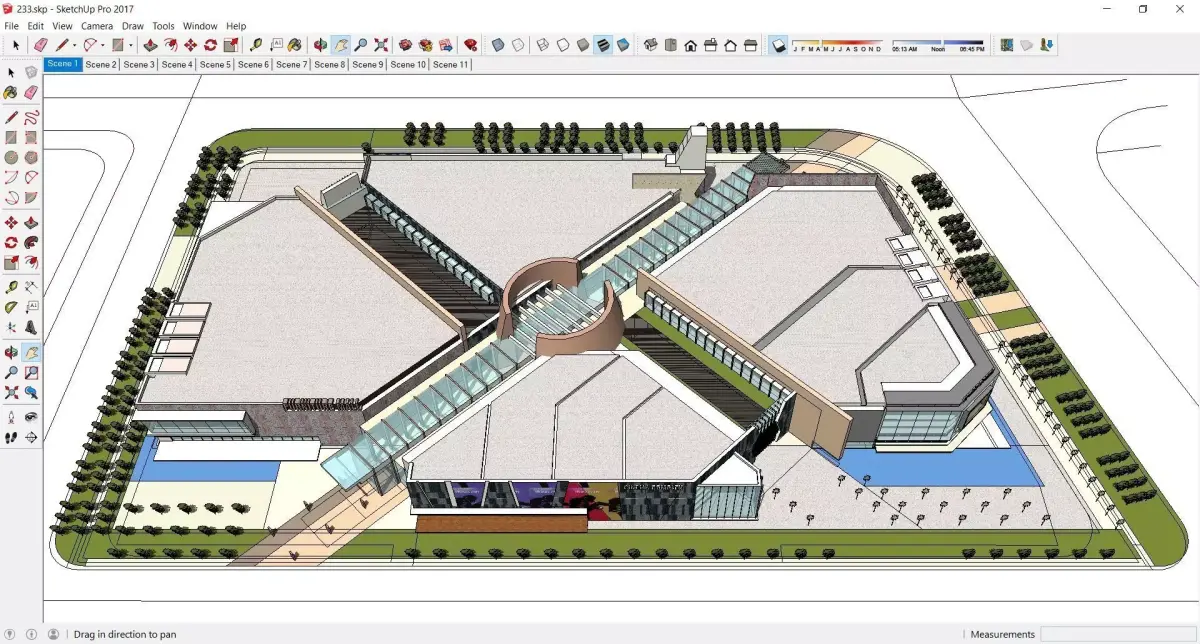The height and width of the screenshot is (644, 1200).
Task: Switch to Iso view
Action: (x=650, y=45)
